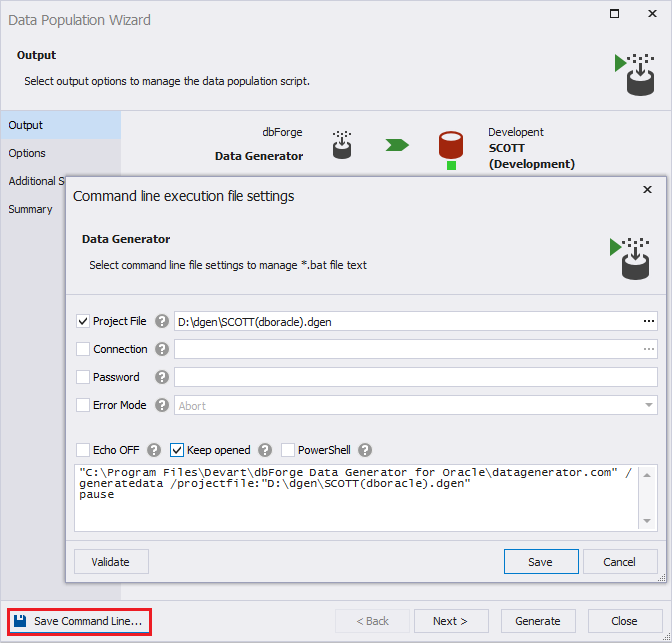Image resolution: width=672 pixels, height=643 pixels.
Task: Click the floppy disk icon on Save Command Line
Action: coord(20,621)
